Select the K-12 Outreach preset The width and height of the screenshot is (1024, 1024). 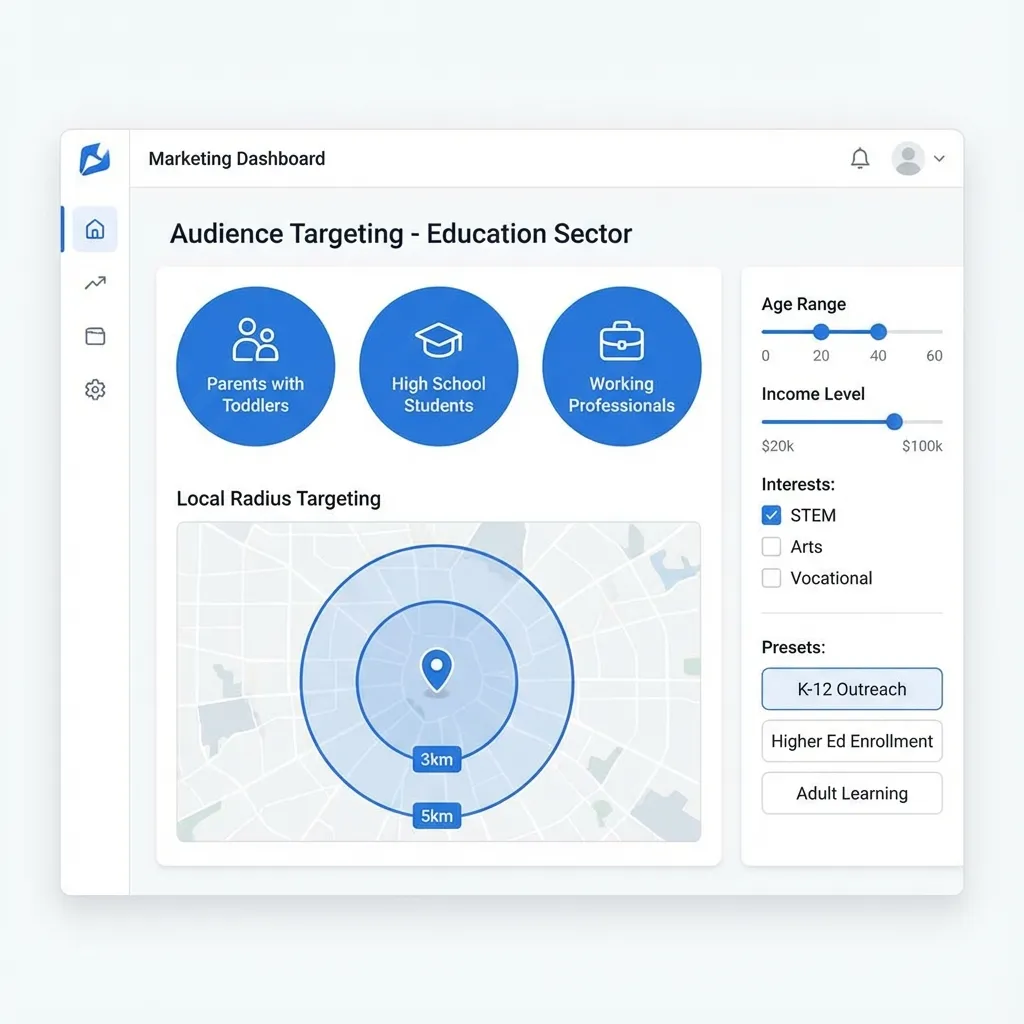tap(852, 689)
